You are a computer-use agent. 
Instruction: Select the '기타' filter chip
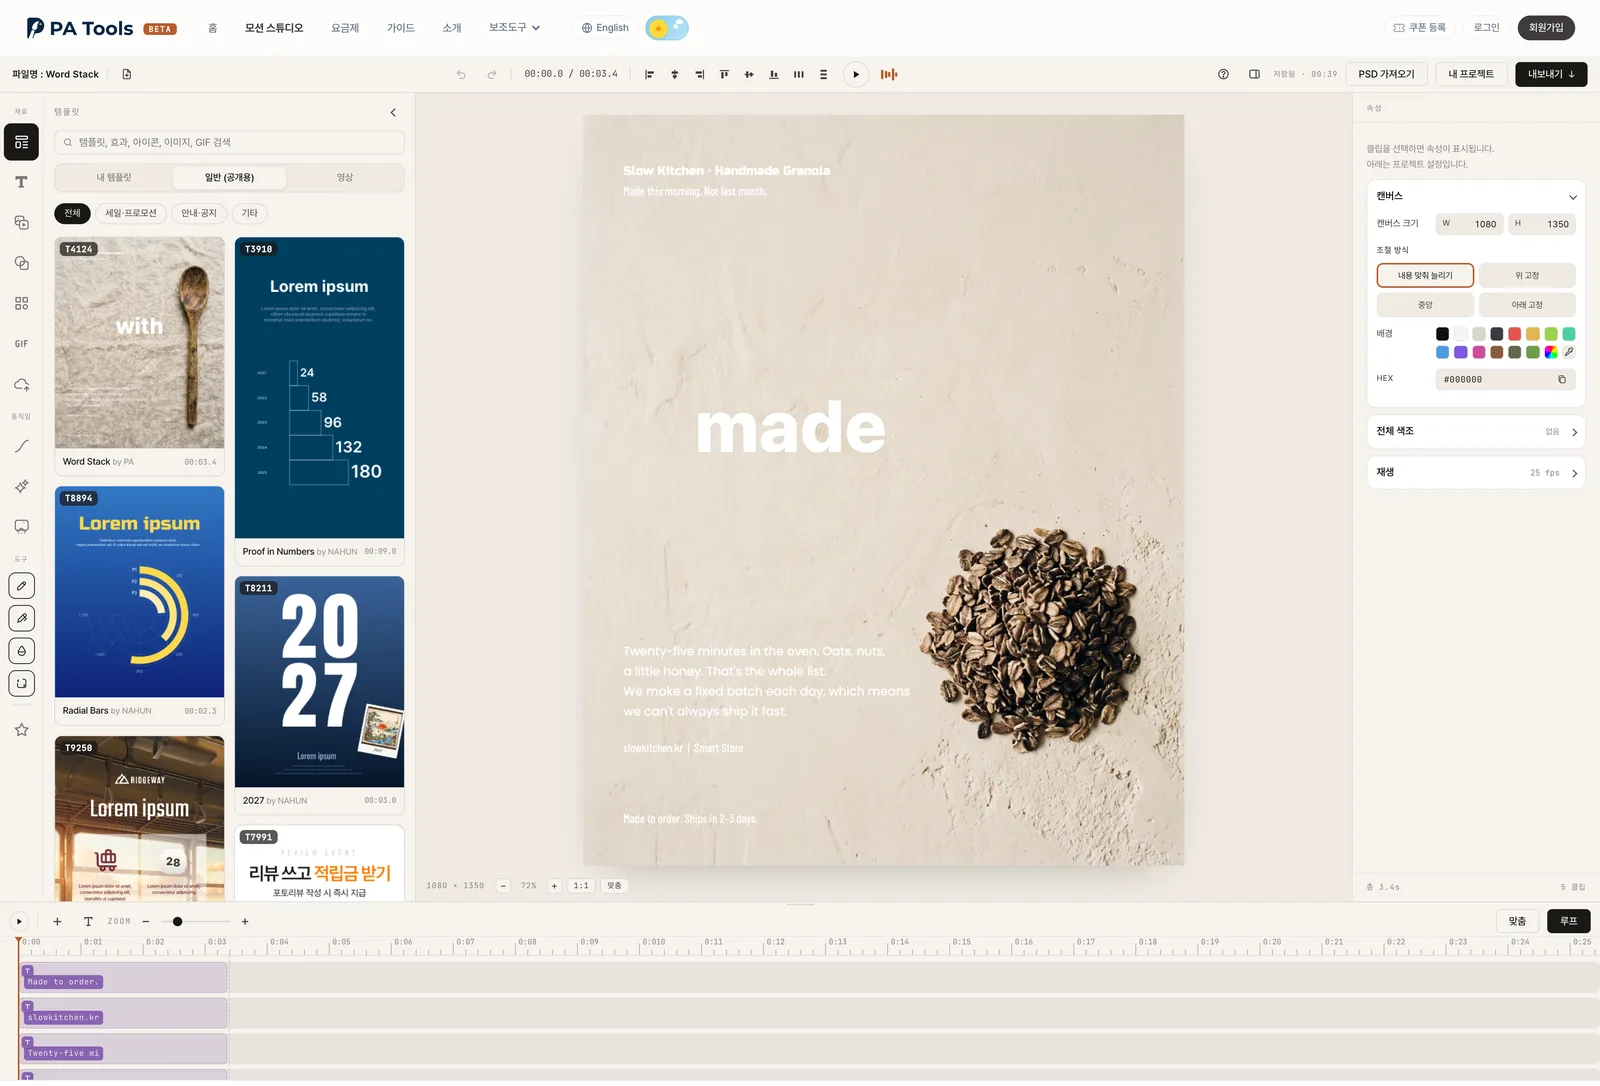pyautogui.click(x=250, y=213)
